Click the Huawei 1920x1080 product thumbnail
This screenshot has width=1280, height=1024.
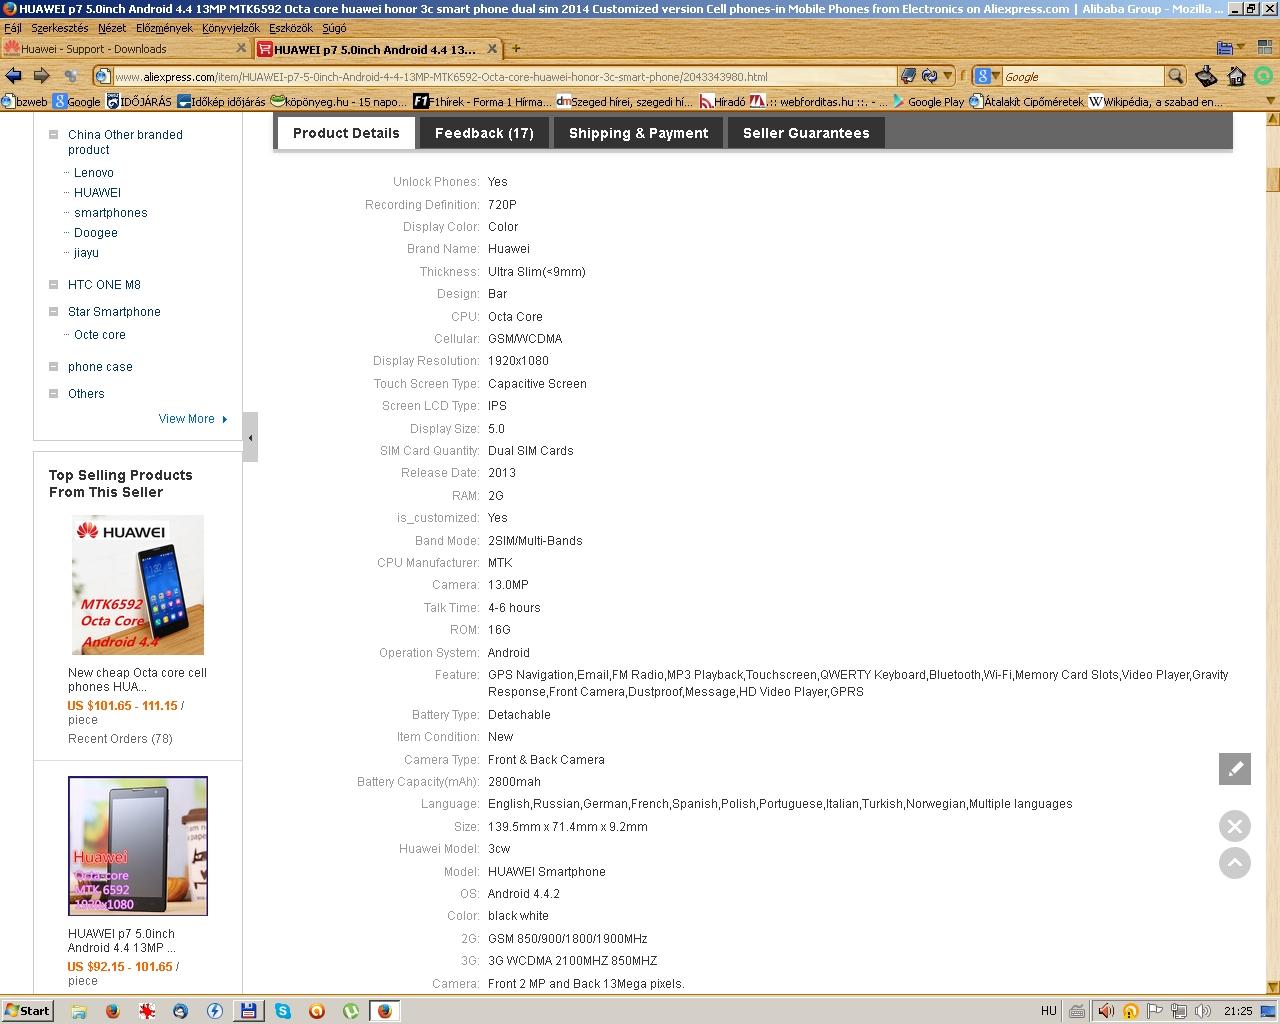pos(138,846)
